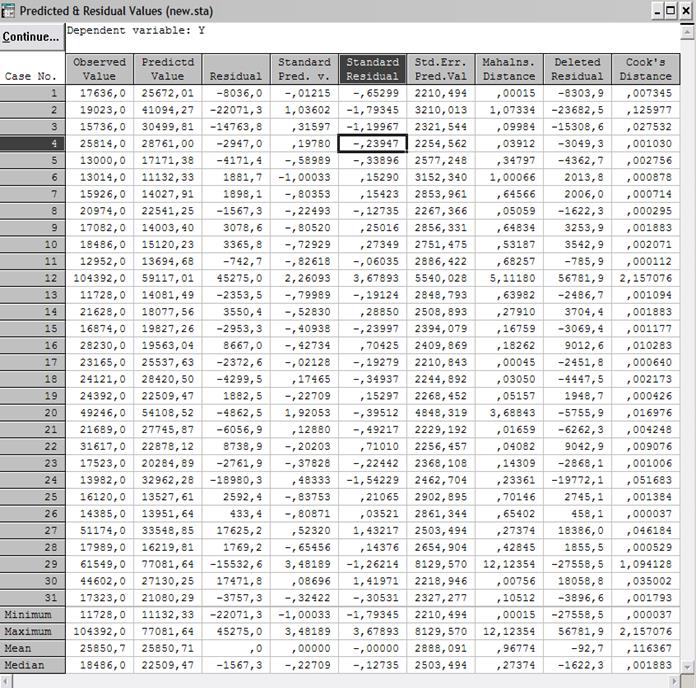The image size is (696, 688).
Task: Close the Predicted & Residual Values window
Action: (x=685, y=10)
